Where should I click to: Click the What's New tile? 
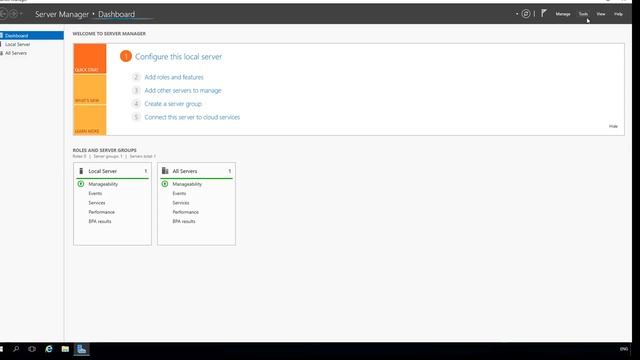[x=90, y=89]
